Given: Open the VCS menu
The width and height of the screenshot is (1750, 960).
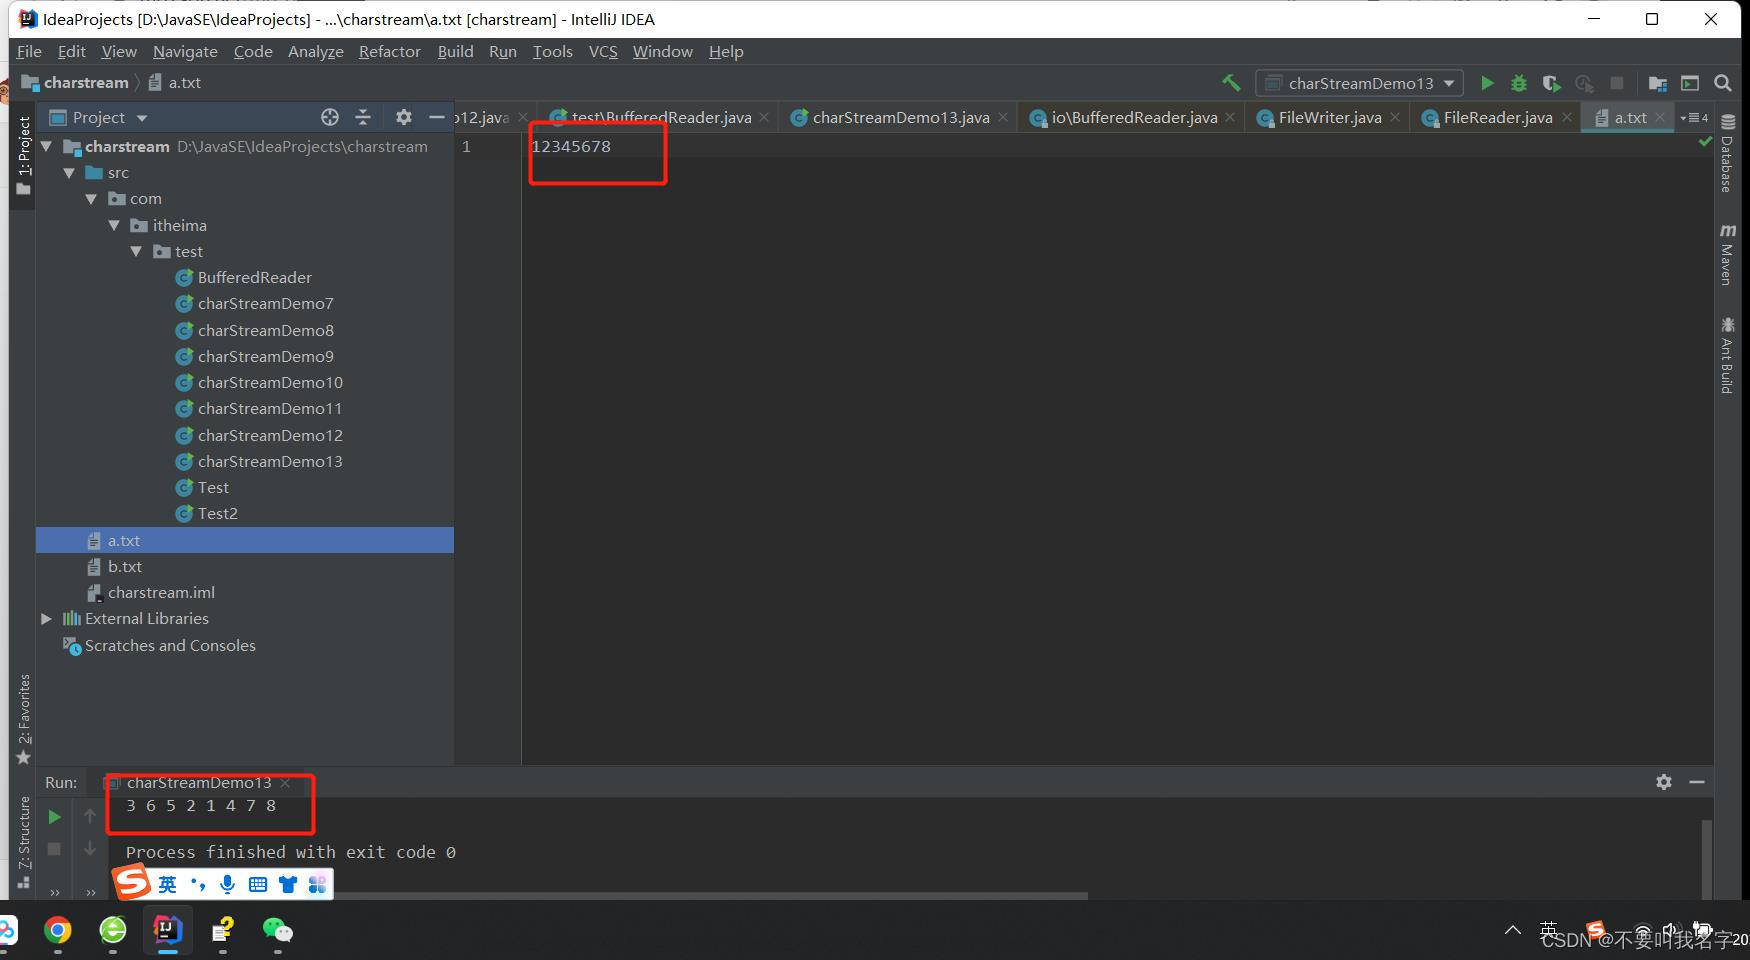Looking at the screenshot, I should [603, 52].
